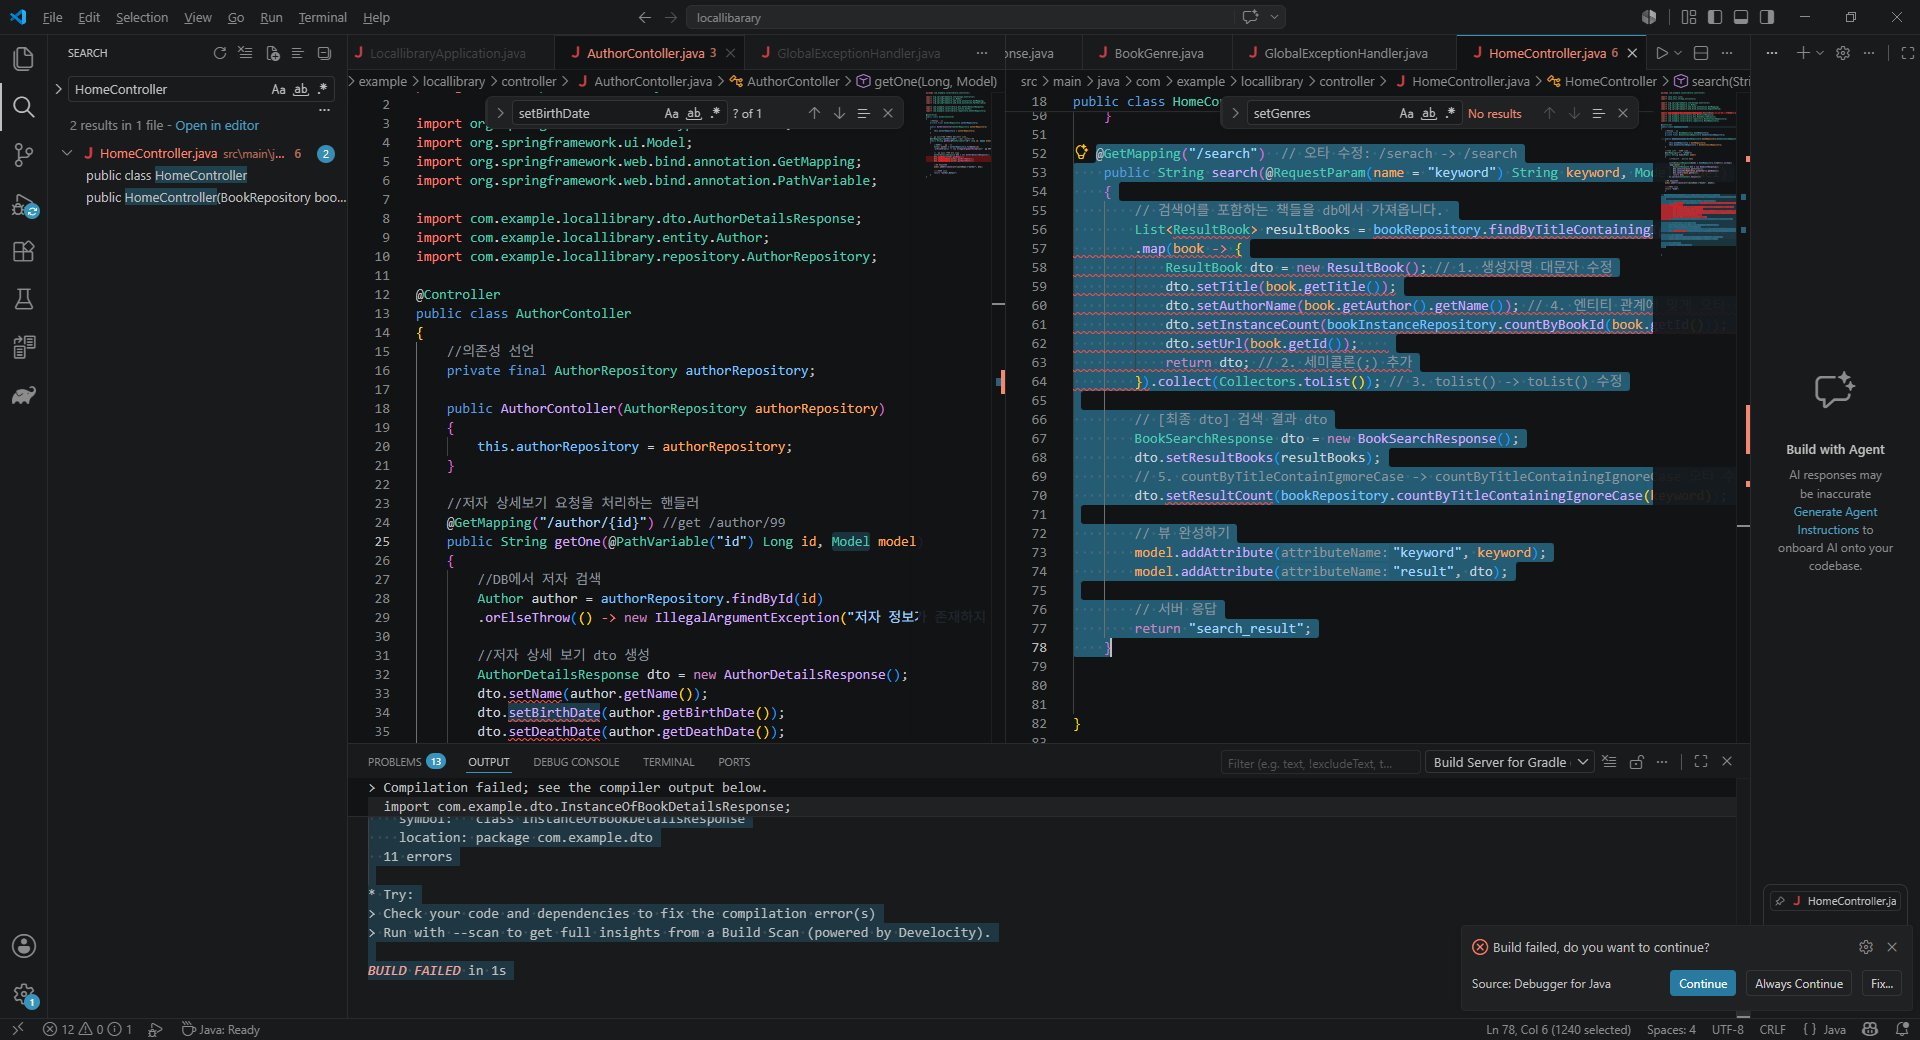The width and height of the screenshot is (1920, 1040).
Task: Toggle whole word match in the sidebar search box
Action: (x=301, y=89)
